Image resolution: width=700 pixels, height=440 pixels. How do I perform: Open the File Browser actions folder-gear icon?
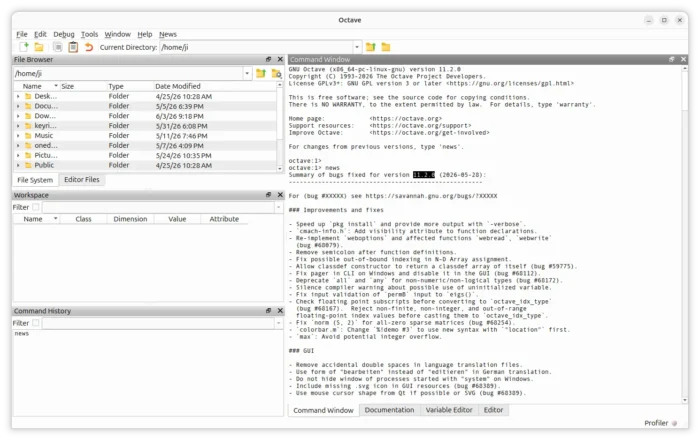[x=276, y=73]
